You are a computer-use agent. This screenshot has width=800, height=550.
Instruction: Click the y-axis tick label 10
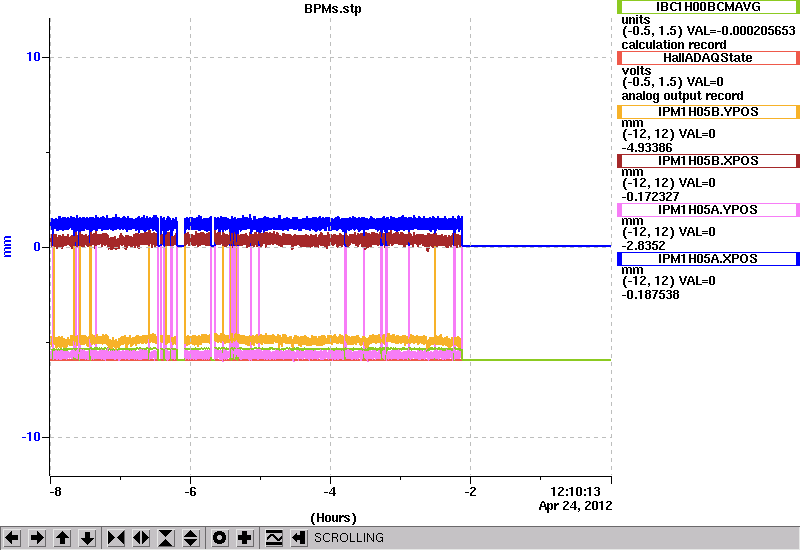pyautogui.click(x=33, y=57)
